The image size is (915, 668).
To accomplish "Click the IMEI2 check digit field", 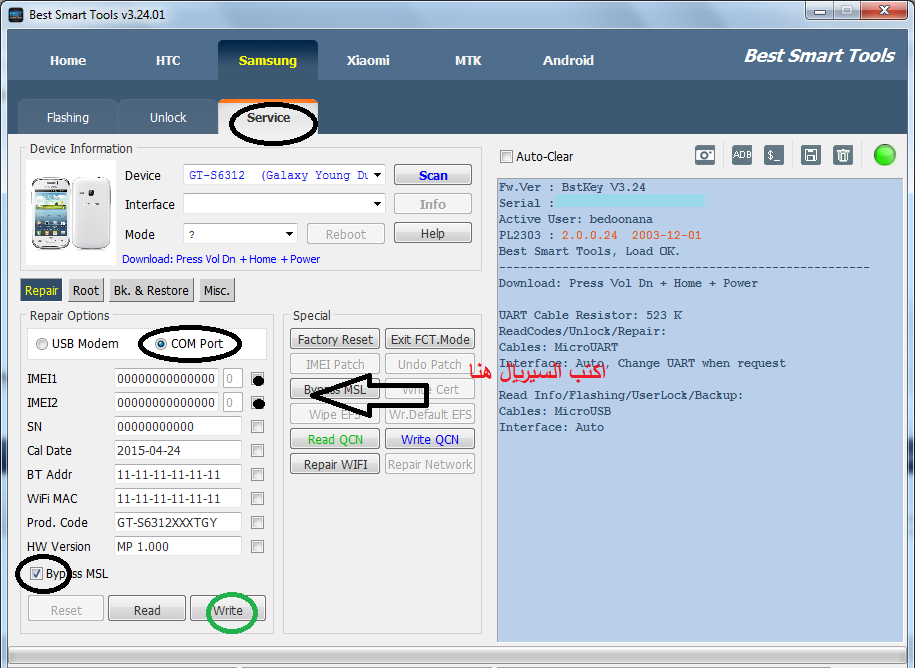I will (x=232, y=403).
